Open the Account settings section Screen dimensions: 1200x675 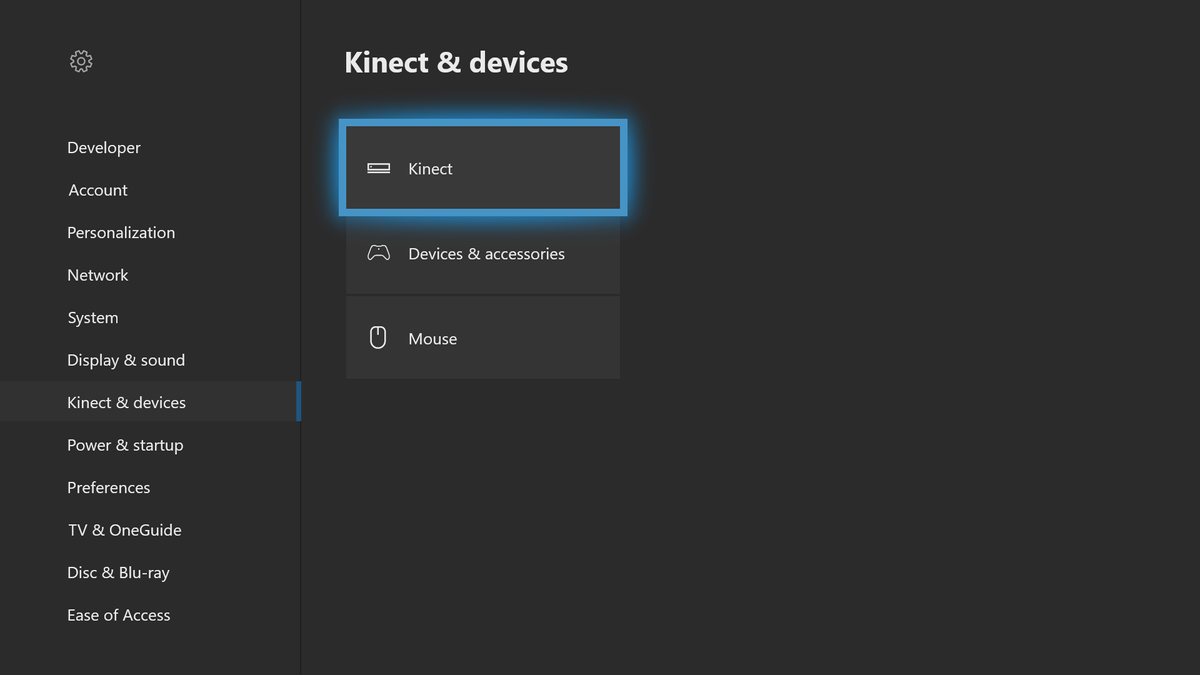[97, 189]
